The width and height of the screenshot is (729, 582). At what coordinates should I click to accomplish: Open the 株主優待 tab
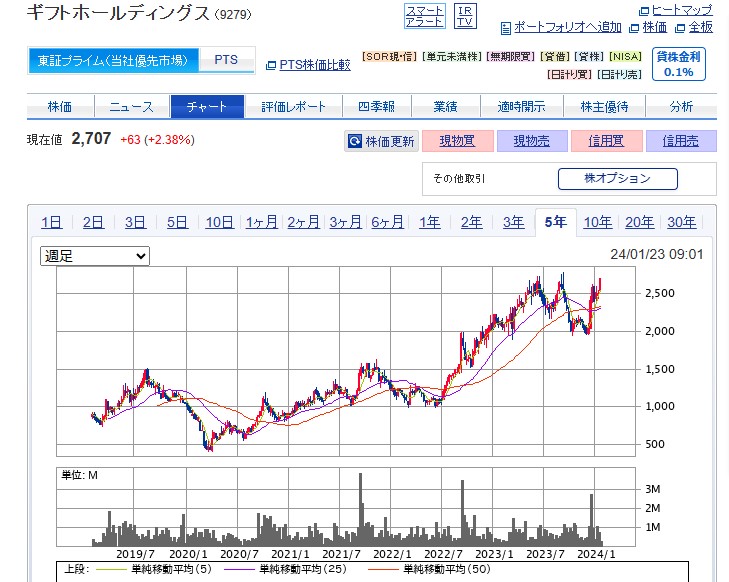(x=604, y=106)
